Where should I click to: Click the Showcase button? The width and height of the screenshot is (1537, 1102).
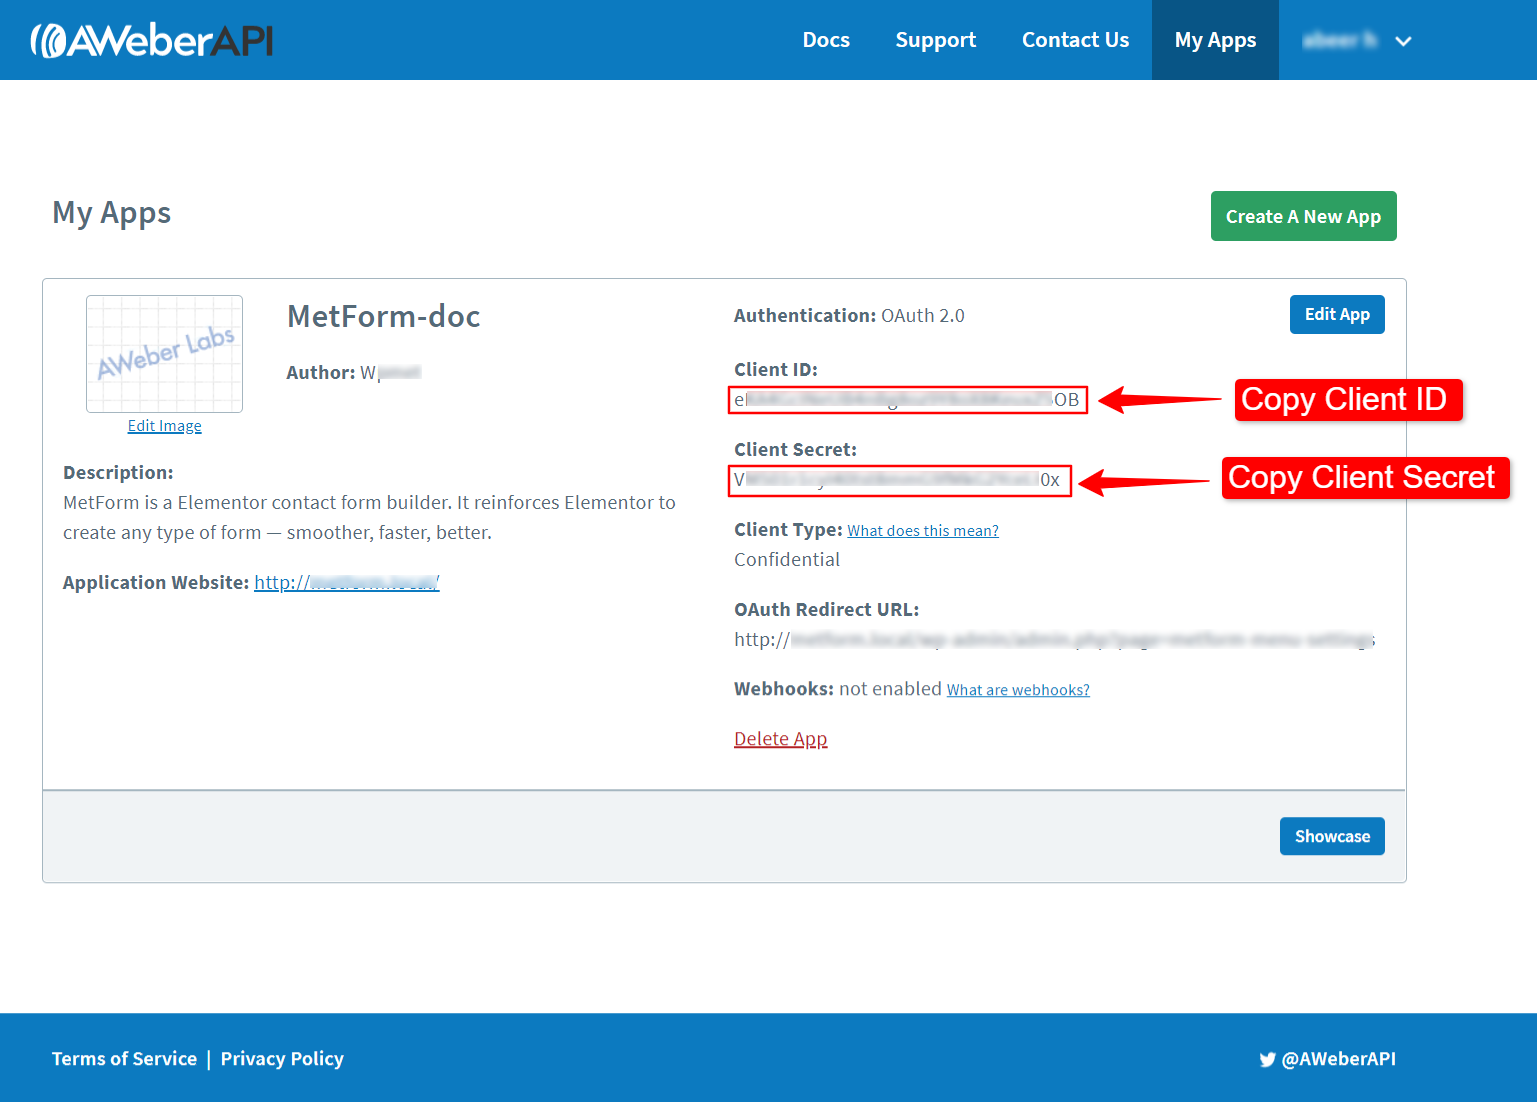coord(1331,836)
